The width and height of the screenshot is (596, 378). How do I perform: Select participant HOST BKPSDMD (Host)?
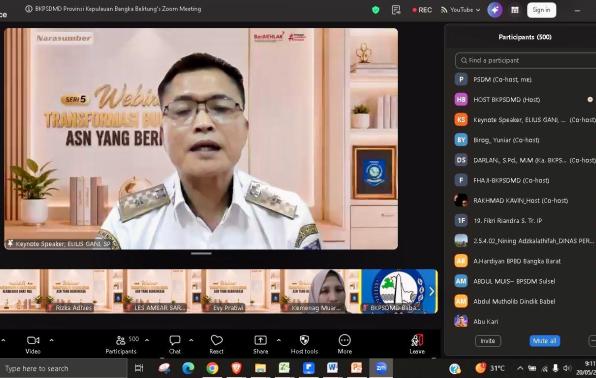click(x=525, y=100)
